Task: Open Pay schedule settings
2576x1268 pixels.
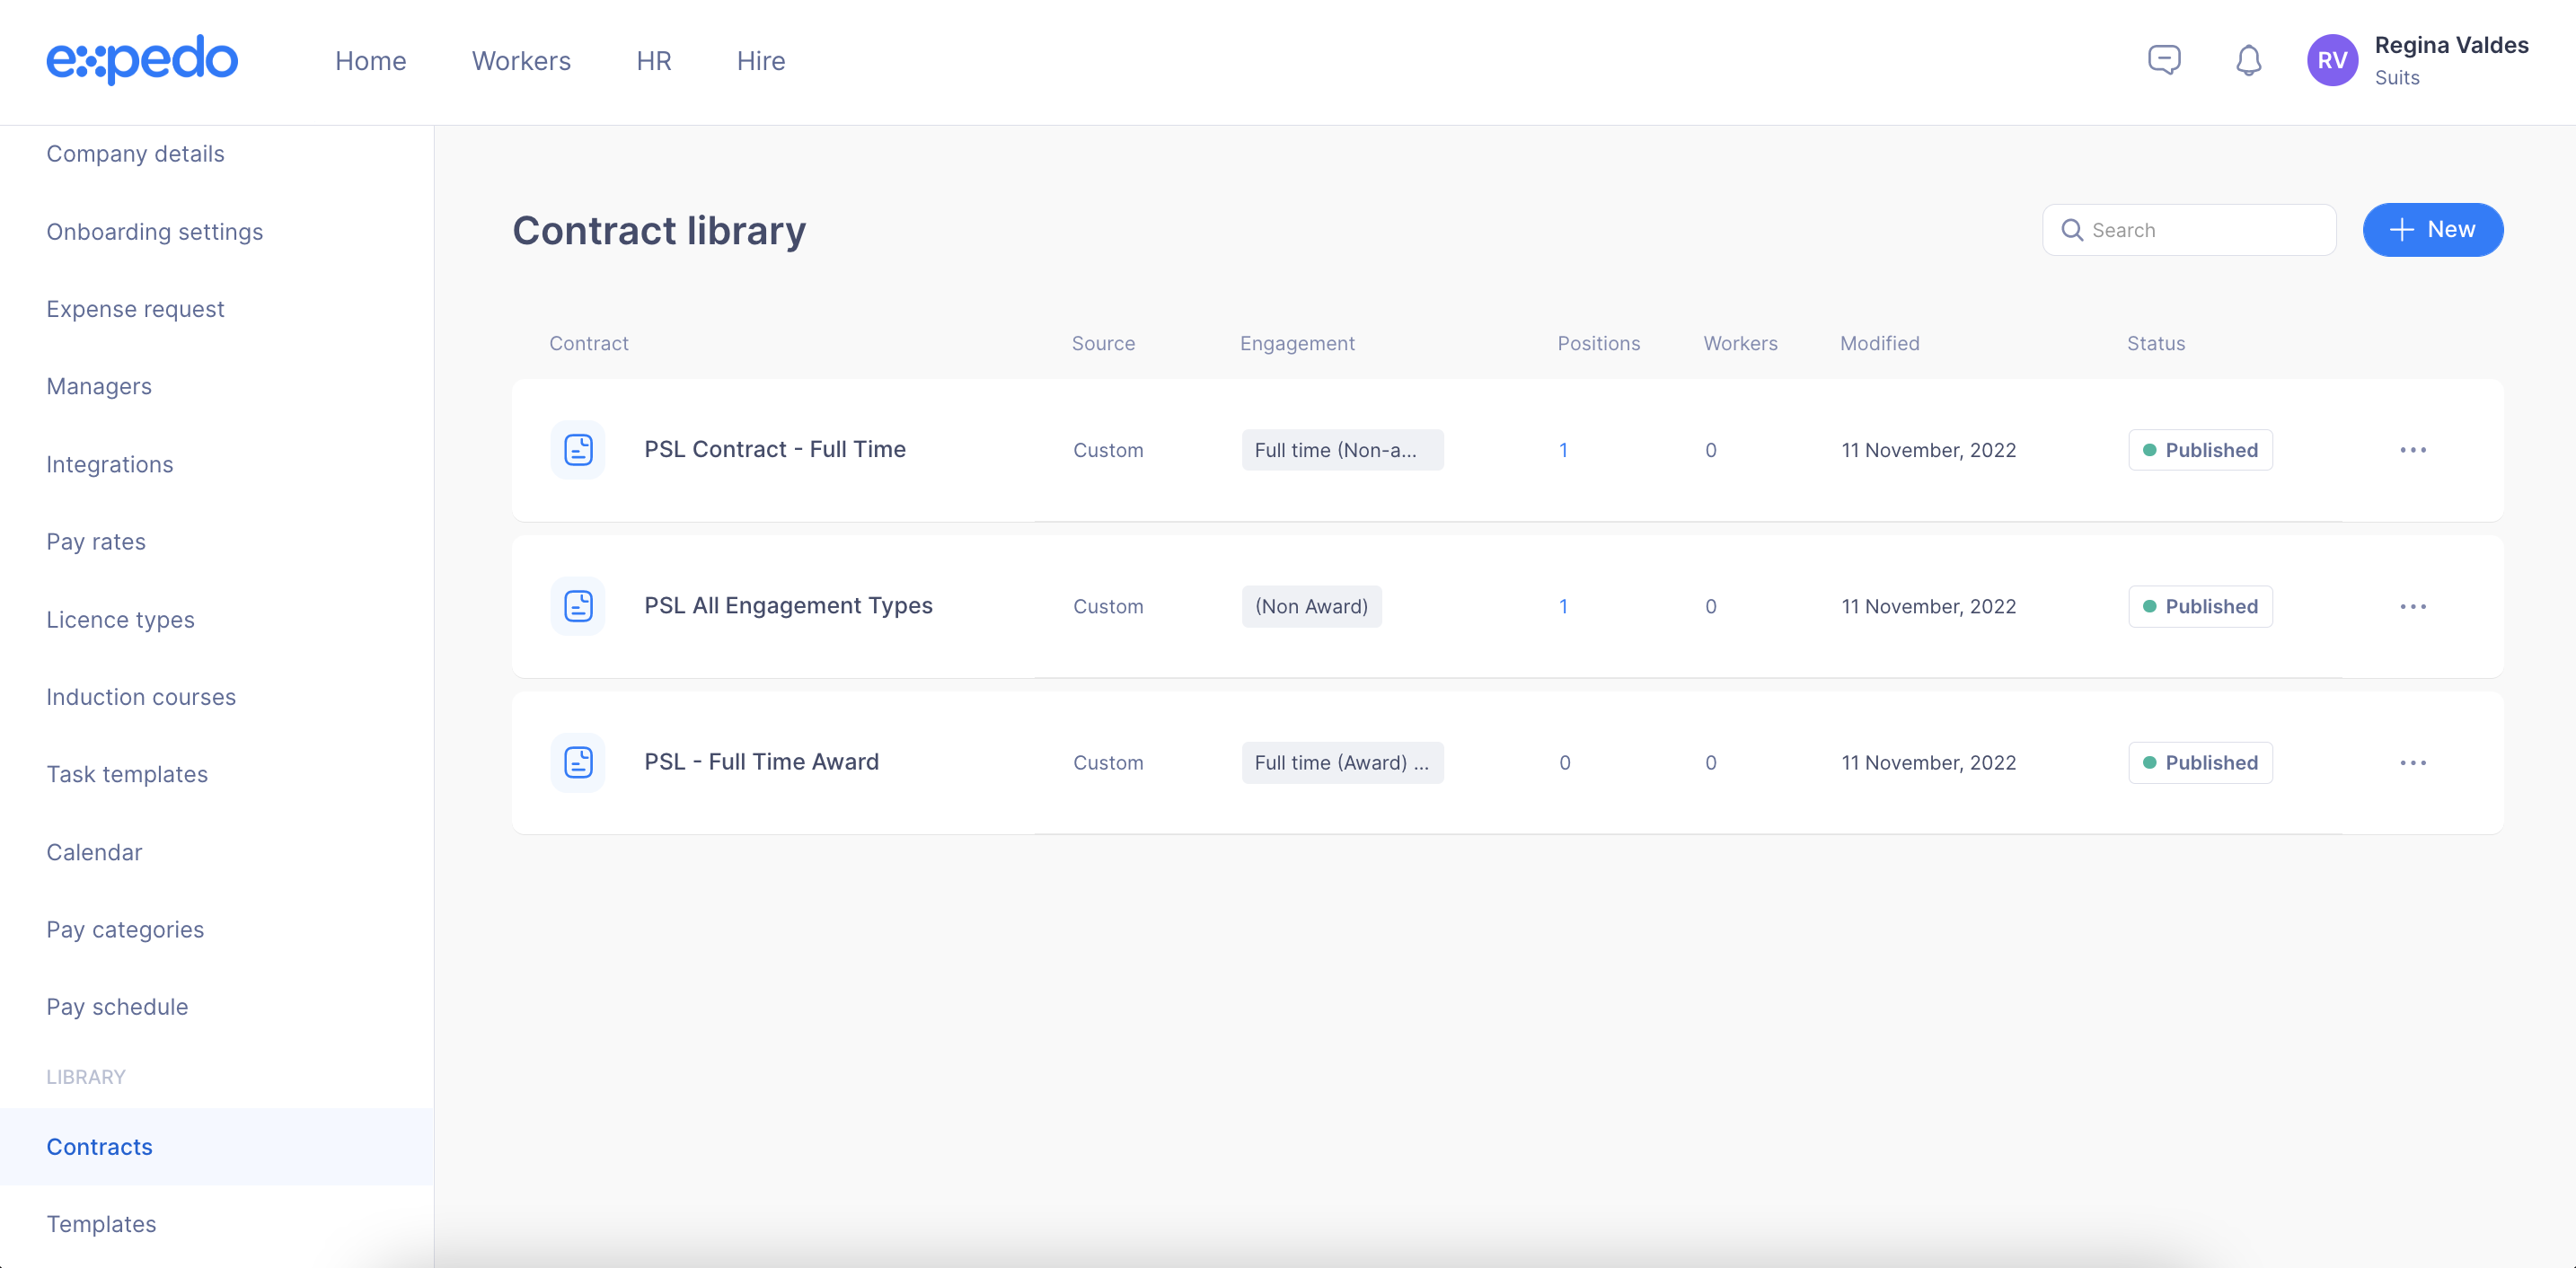Action: (117, 1007)
